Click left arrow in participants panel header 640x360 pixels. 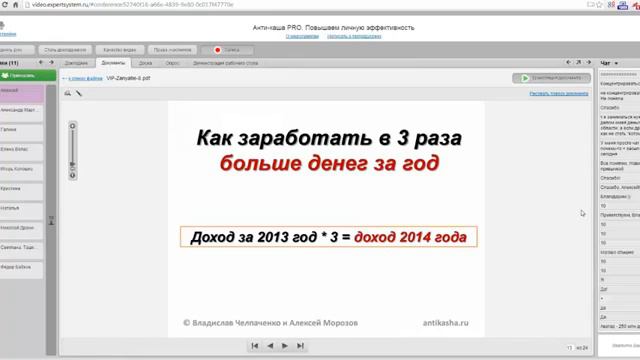pyautogui.click(x=41, y=62)
